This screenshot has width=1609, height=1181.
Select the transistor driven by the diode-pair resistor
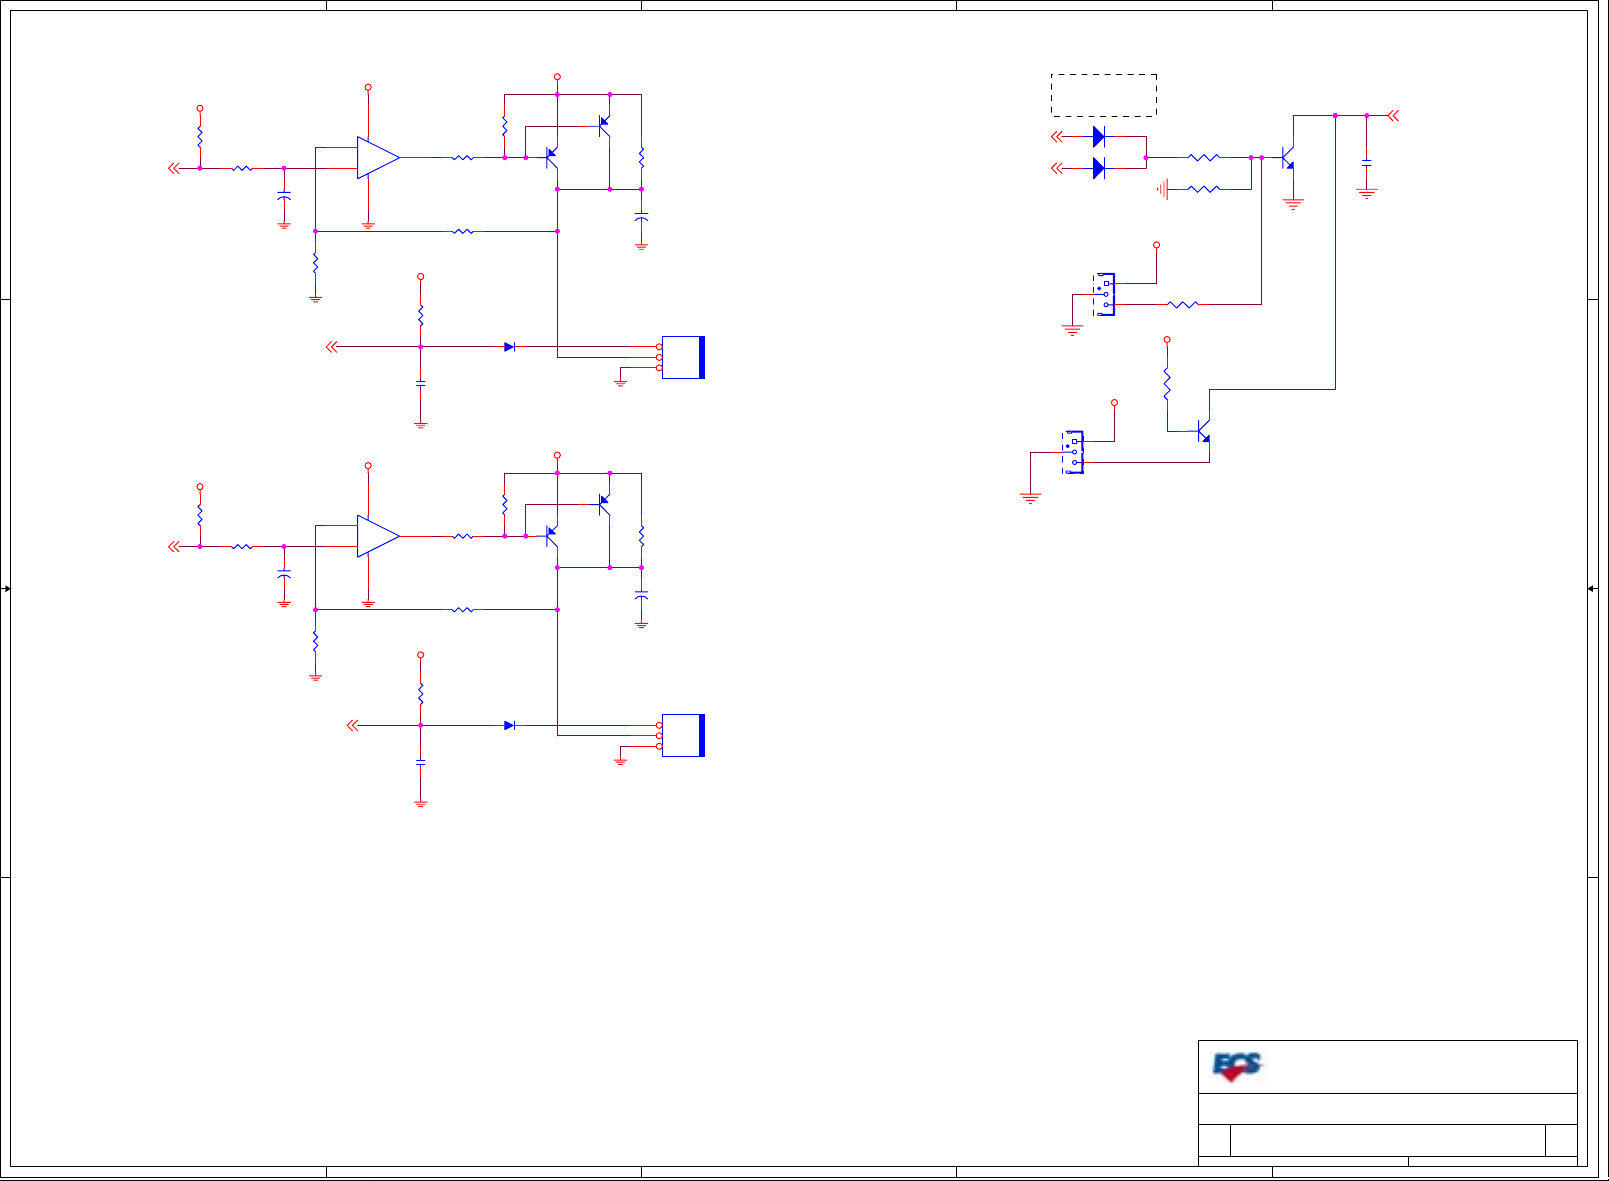pyautogui.click(x=1288, y=158)
